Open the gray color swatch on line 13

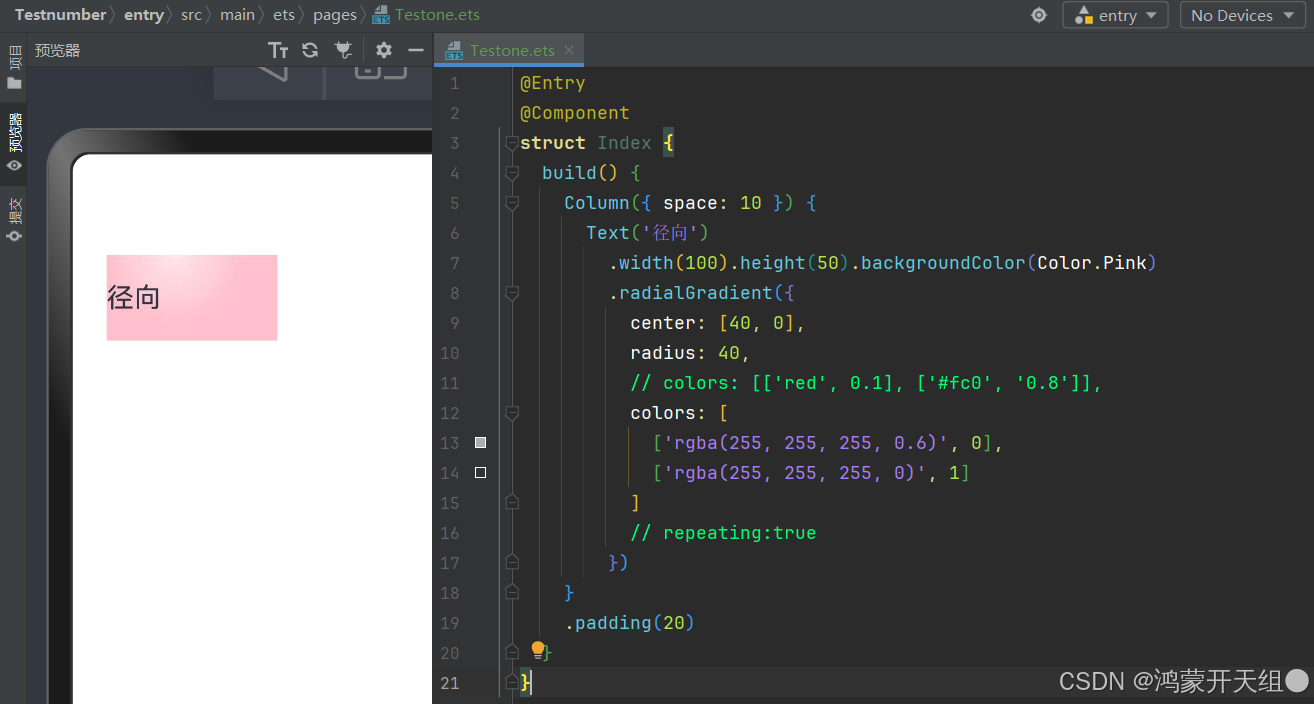[x=480, y=442]
